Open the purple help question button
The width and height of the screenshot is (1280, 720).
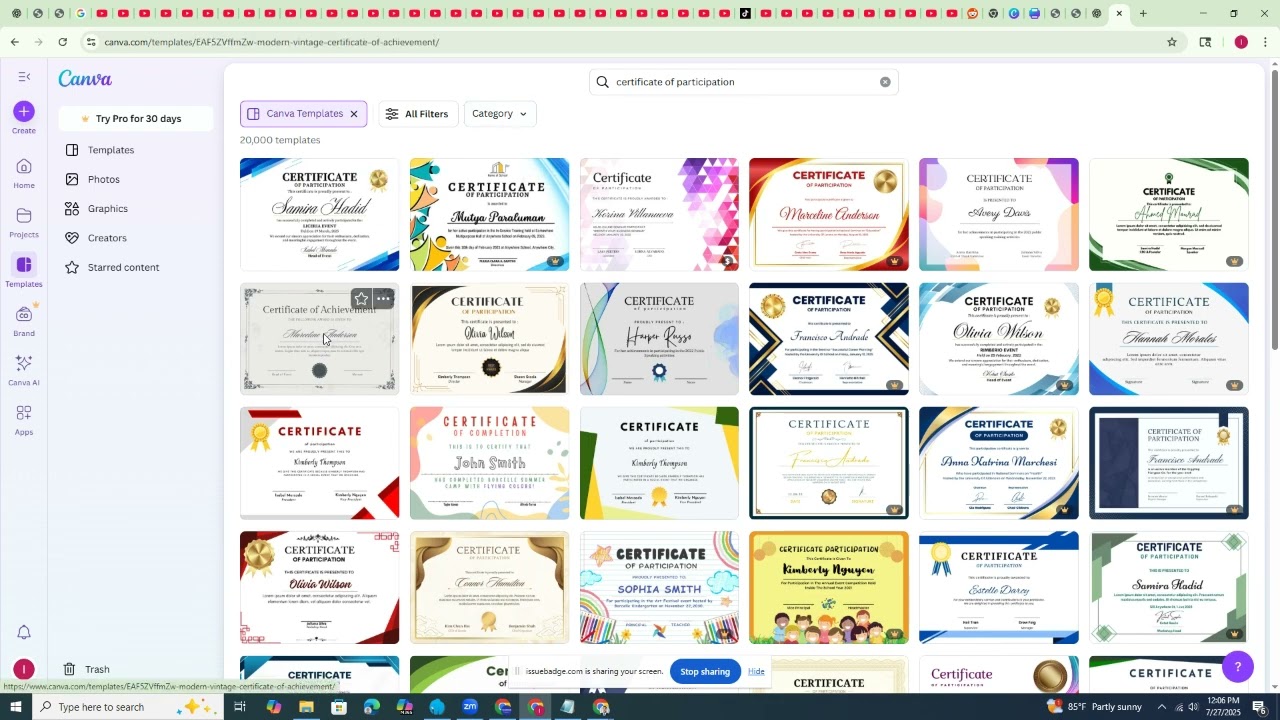coord(1238,666)
